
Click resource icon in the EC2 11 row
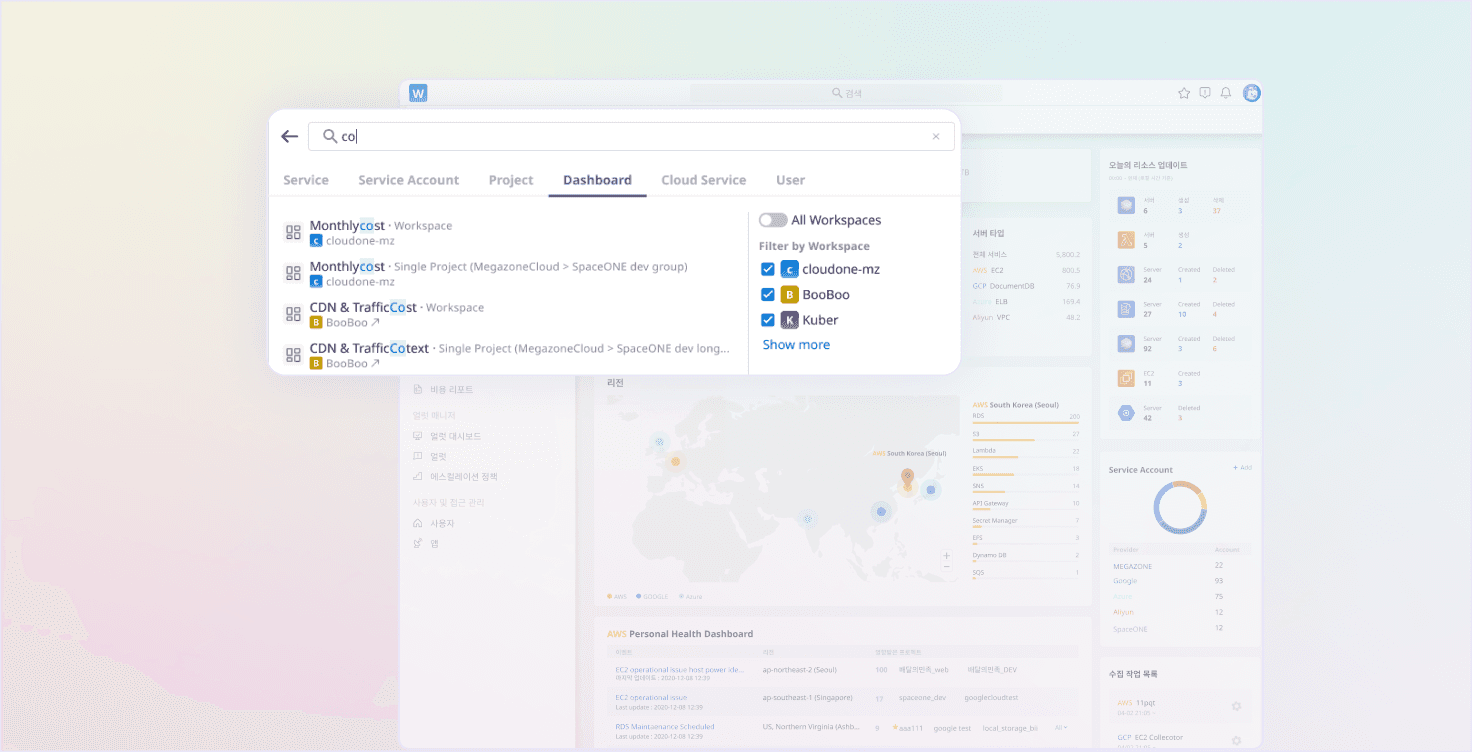pyautogui.click(x=1126, y=378)
